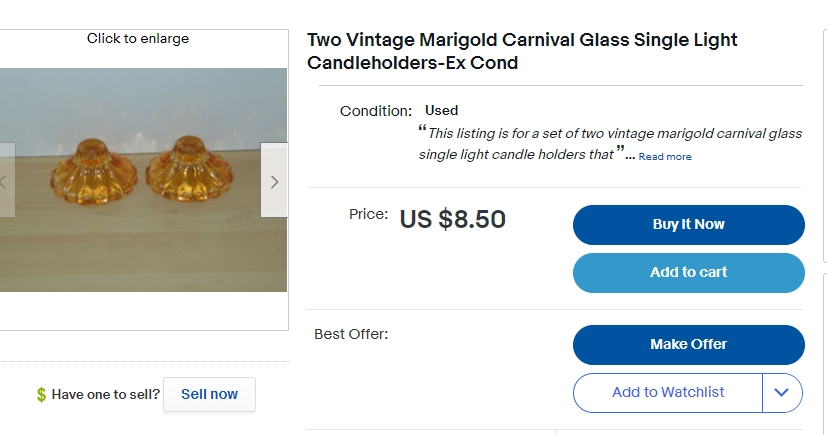
Task: Click the 'Best Offer:' label
Action: tap(351, 334)
